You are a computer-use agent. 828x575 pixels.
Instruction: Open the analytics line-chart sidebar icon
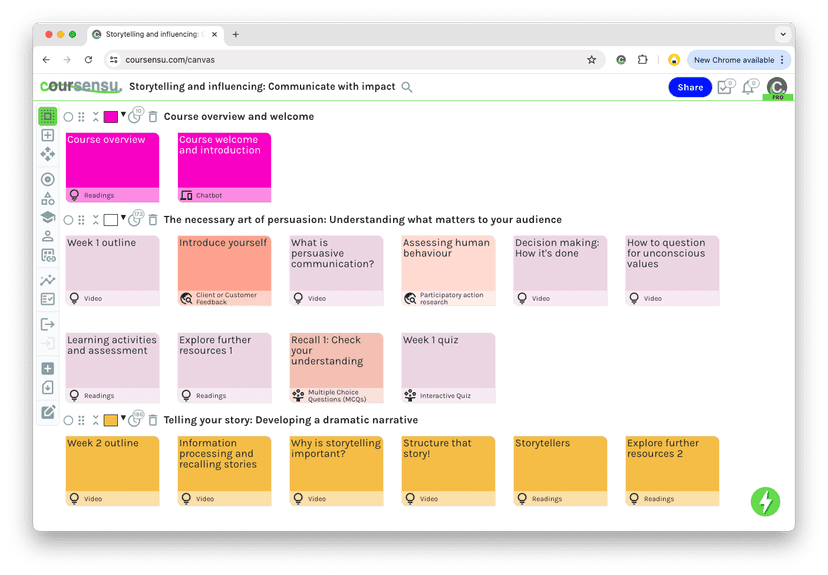(48, 280)
